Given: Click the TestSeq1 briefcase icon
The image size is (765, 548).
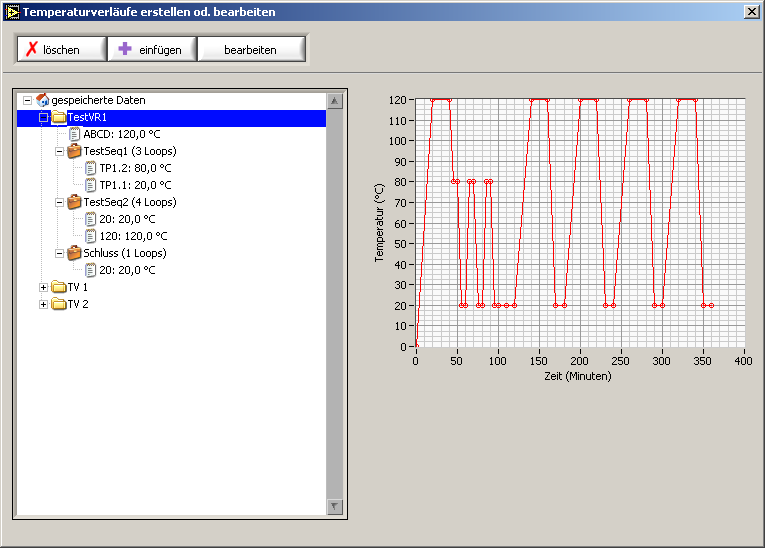Looking at the screenshot, I should (x=74, y=152).
